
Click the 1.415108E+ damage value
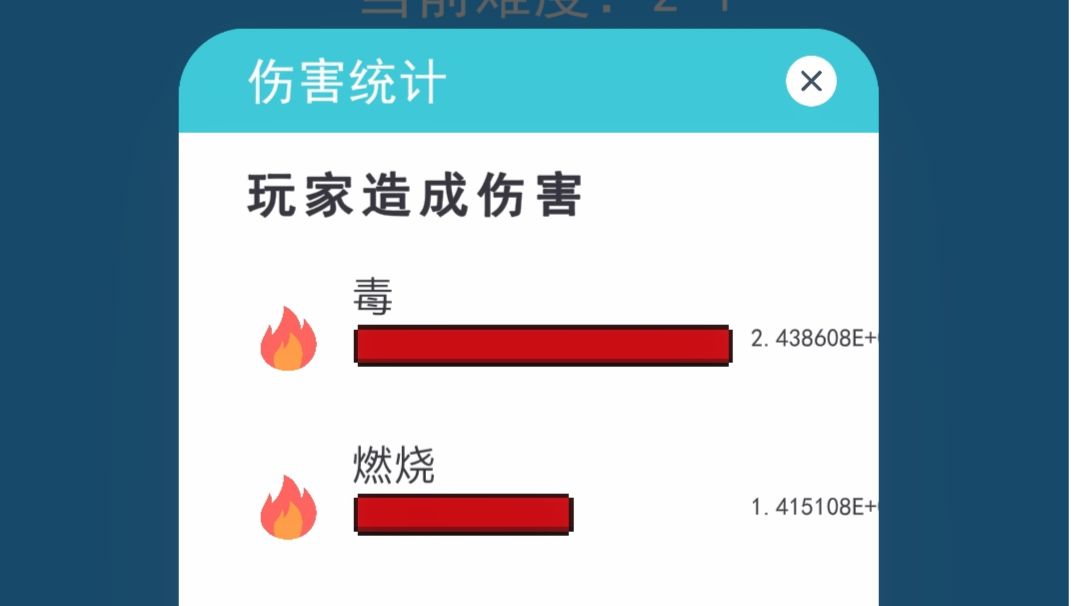(x=814, y=507)
